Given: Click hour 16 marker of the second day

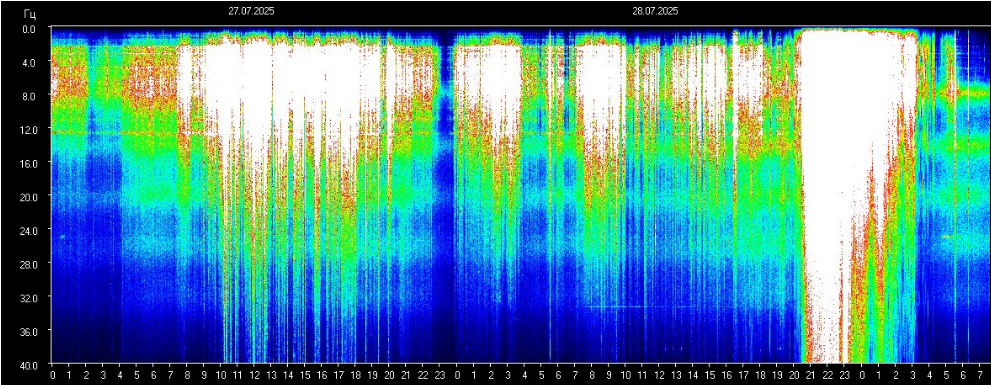Looking at the screenshot, I should [727, 375].
